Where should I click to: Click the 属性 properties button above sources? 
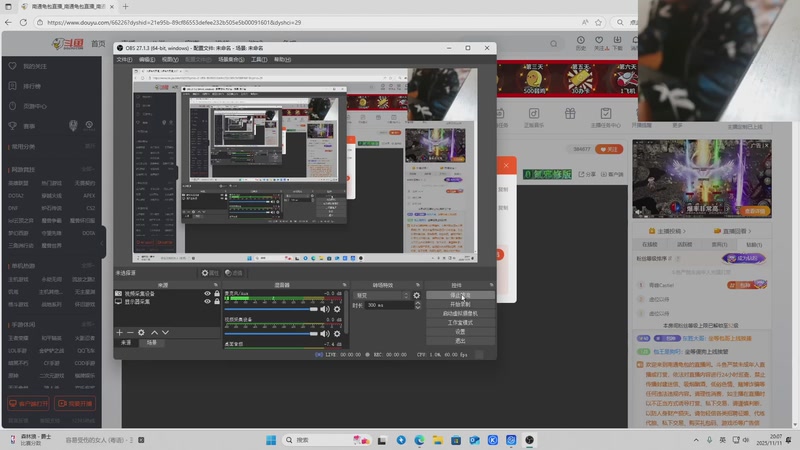click(210, 273)
